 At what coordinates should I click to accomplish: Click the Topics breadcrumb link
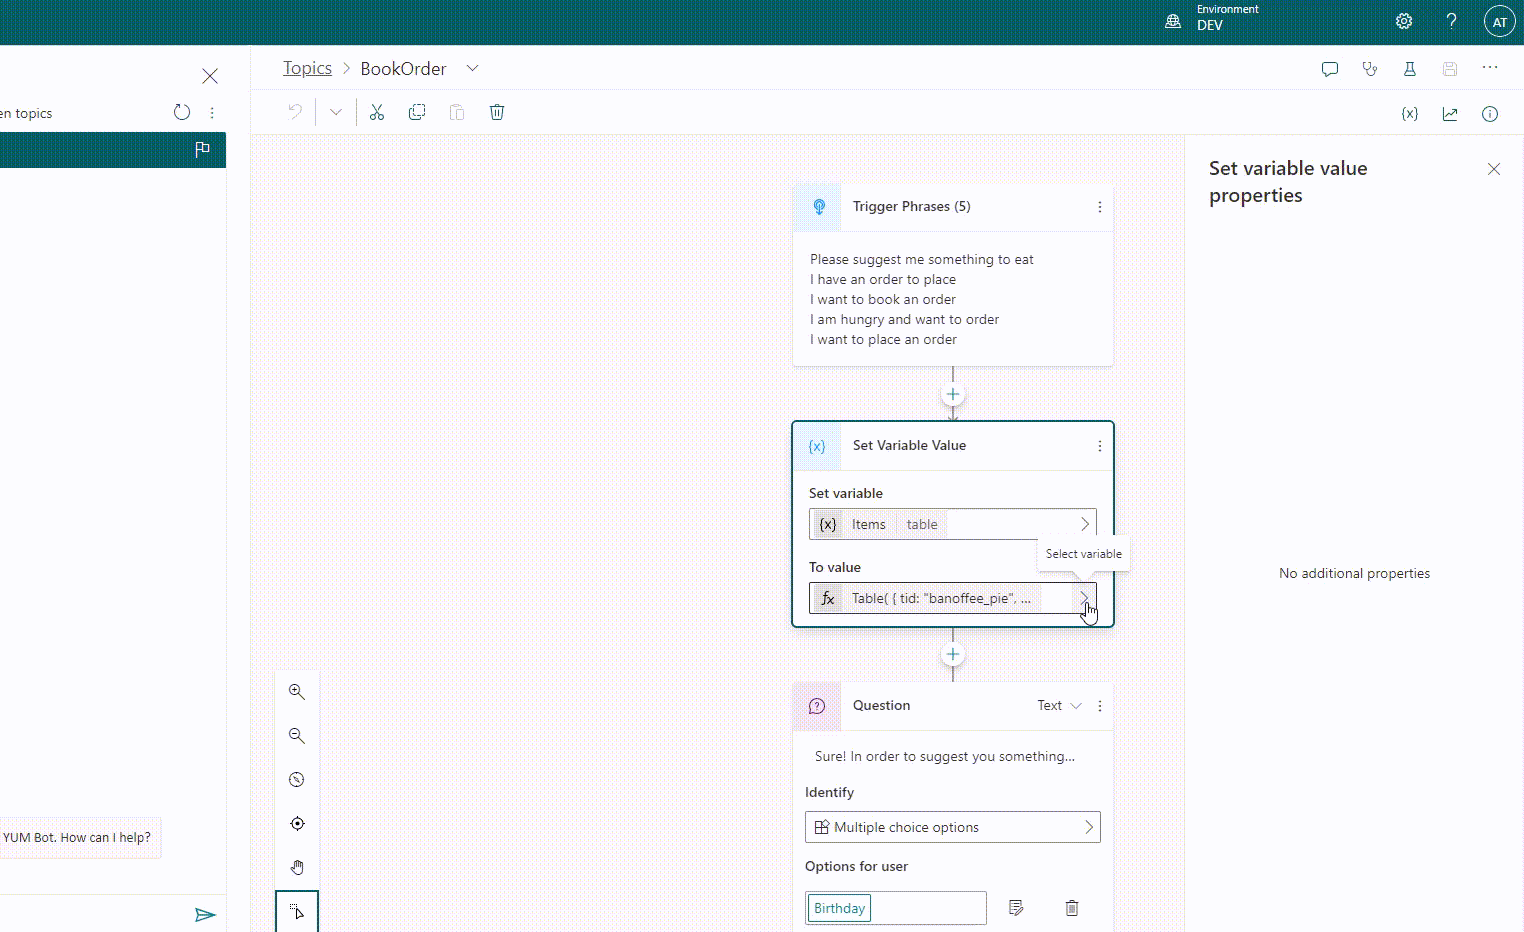point(307,68)
